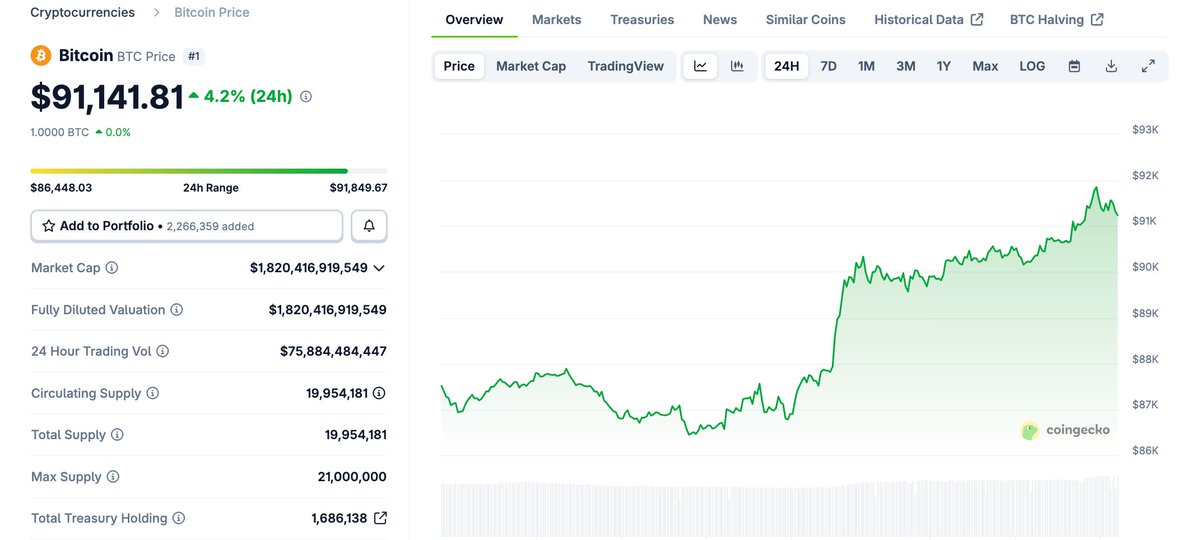Expand the chart to fullscreen

(1148, 66)
